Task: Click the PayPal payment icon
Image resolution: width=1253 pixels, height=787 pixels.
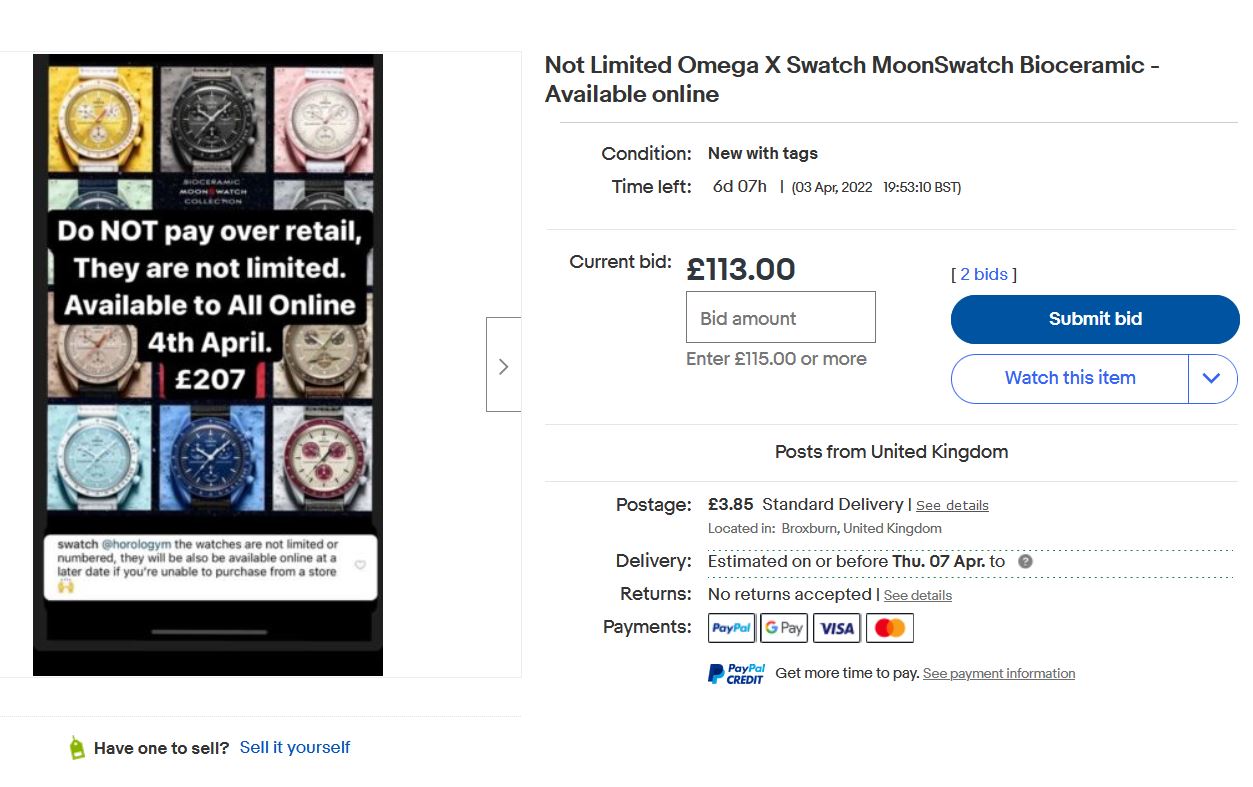Action: point(731,628)
